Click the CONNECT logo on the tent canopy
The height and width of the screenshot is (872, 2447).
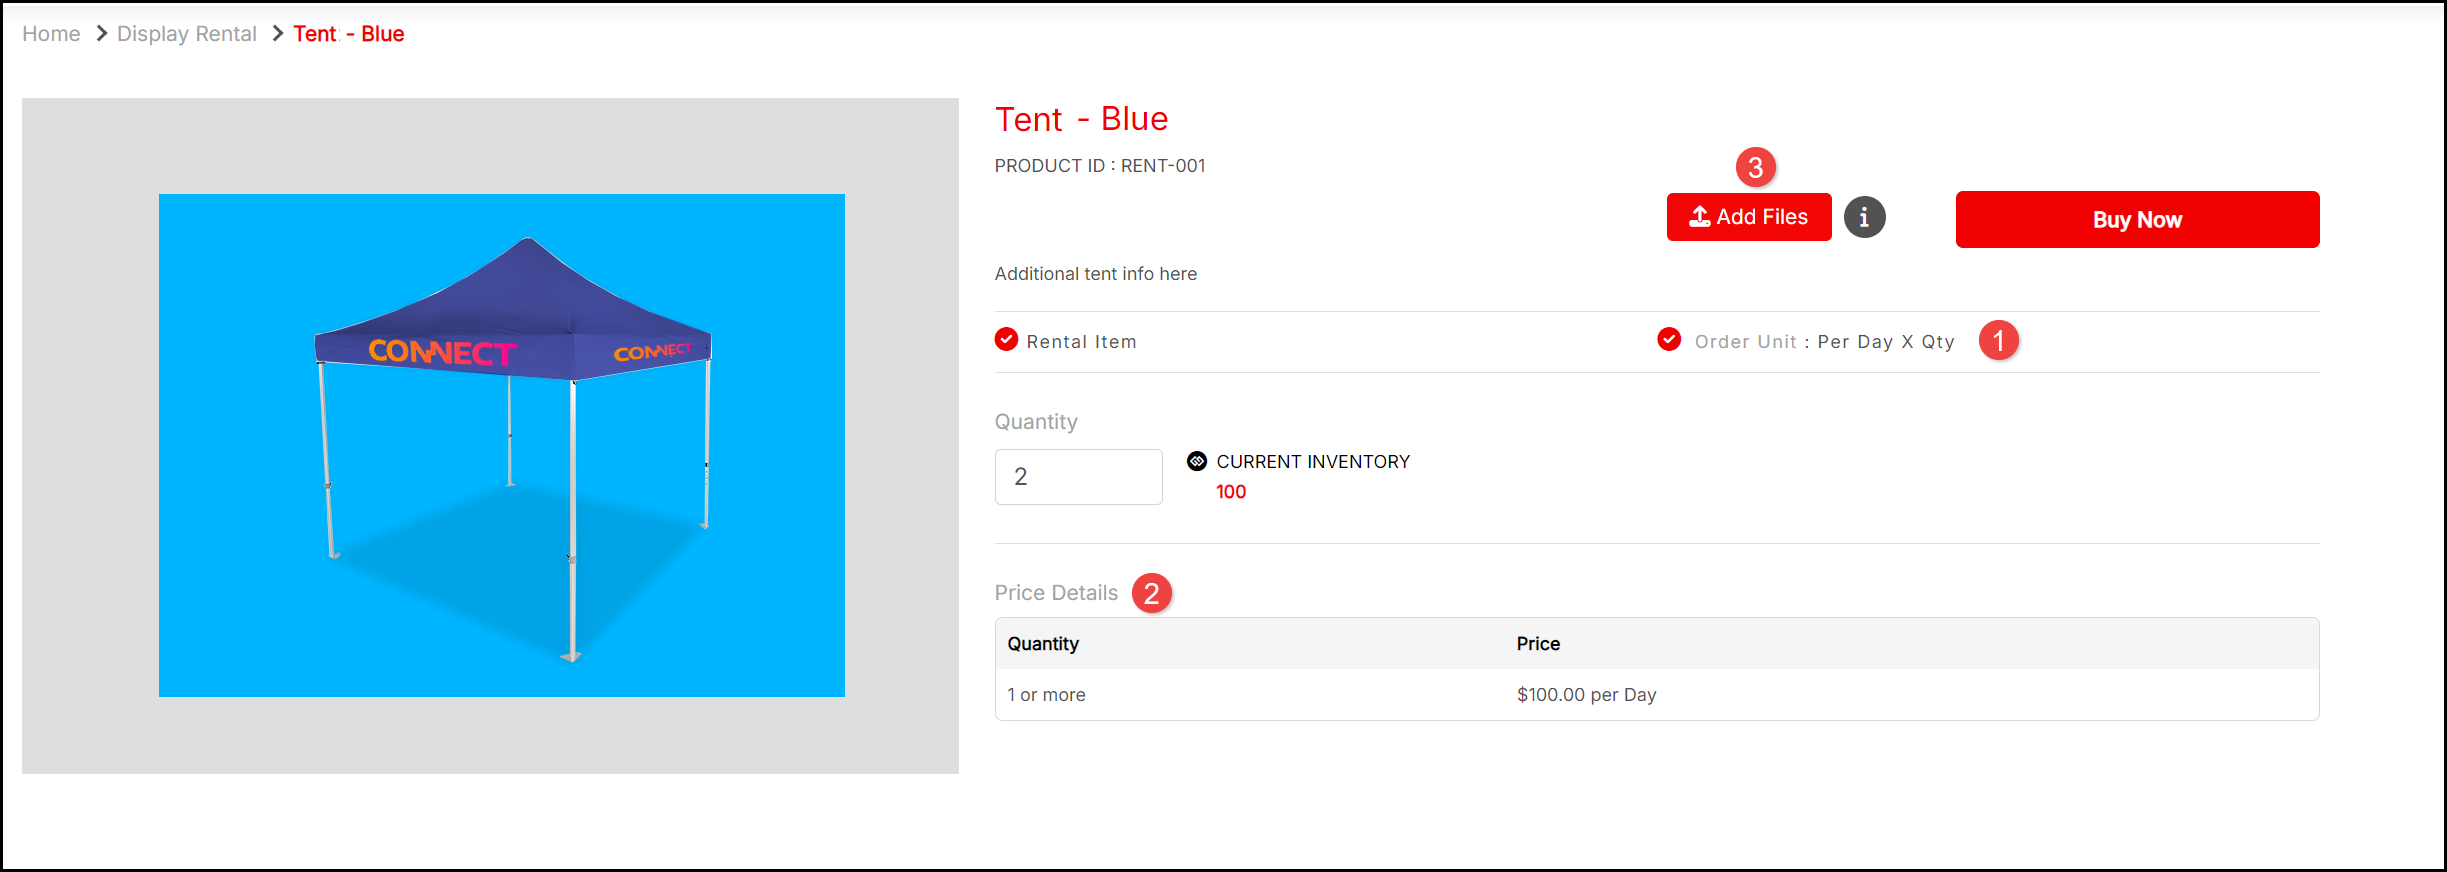pos(442,352)
